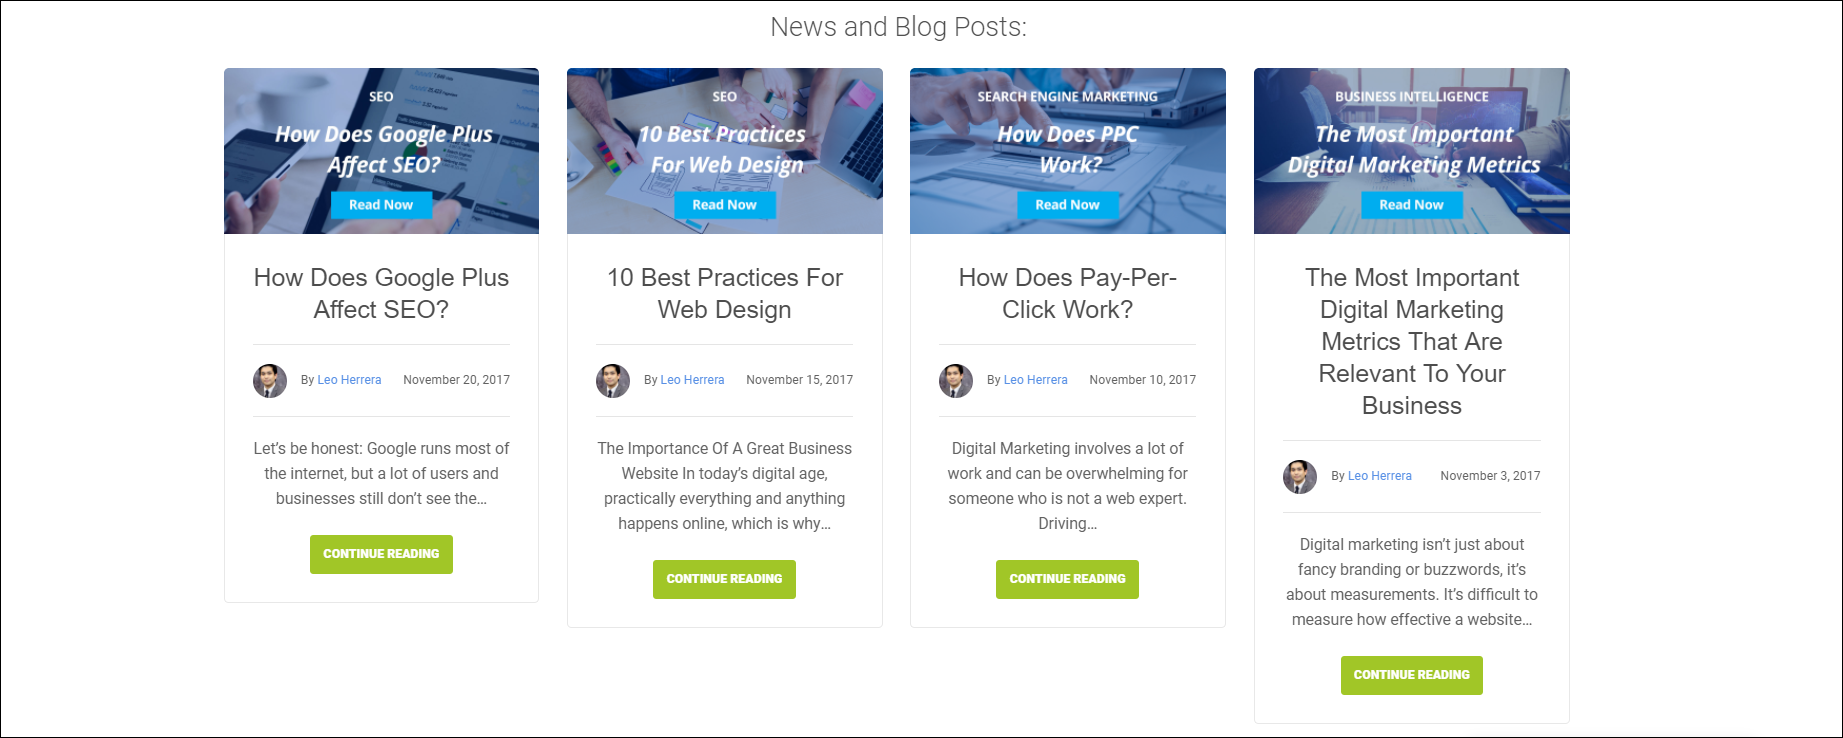The height and width of the screenshot is (738, 1843).
Task: Visit Leo Herrera link on November 20 post
Action: 349,380
